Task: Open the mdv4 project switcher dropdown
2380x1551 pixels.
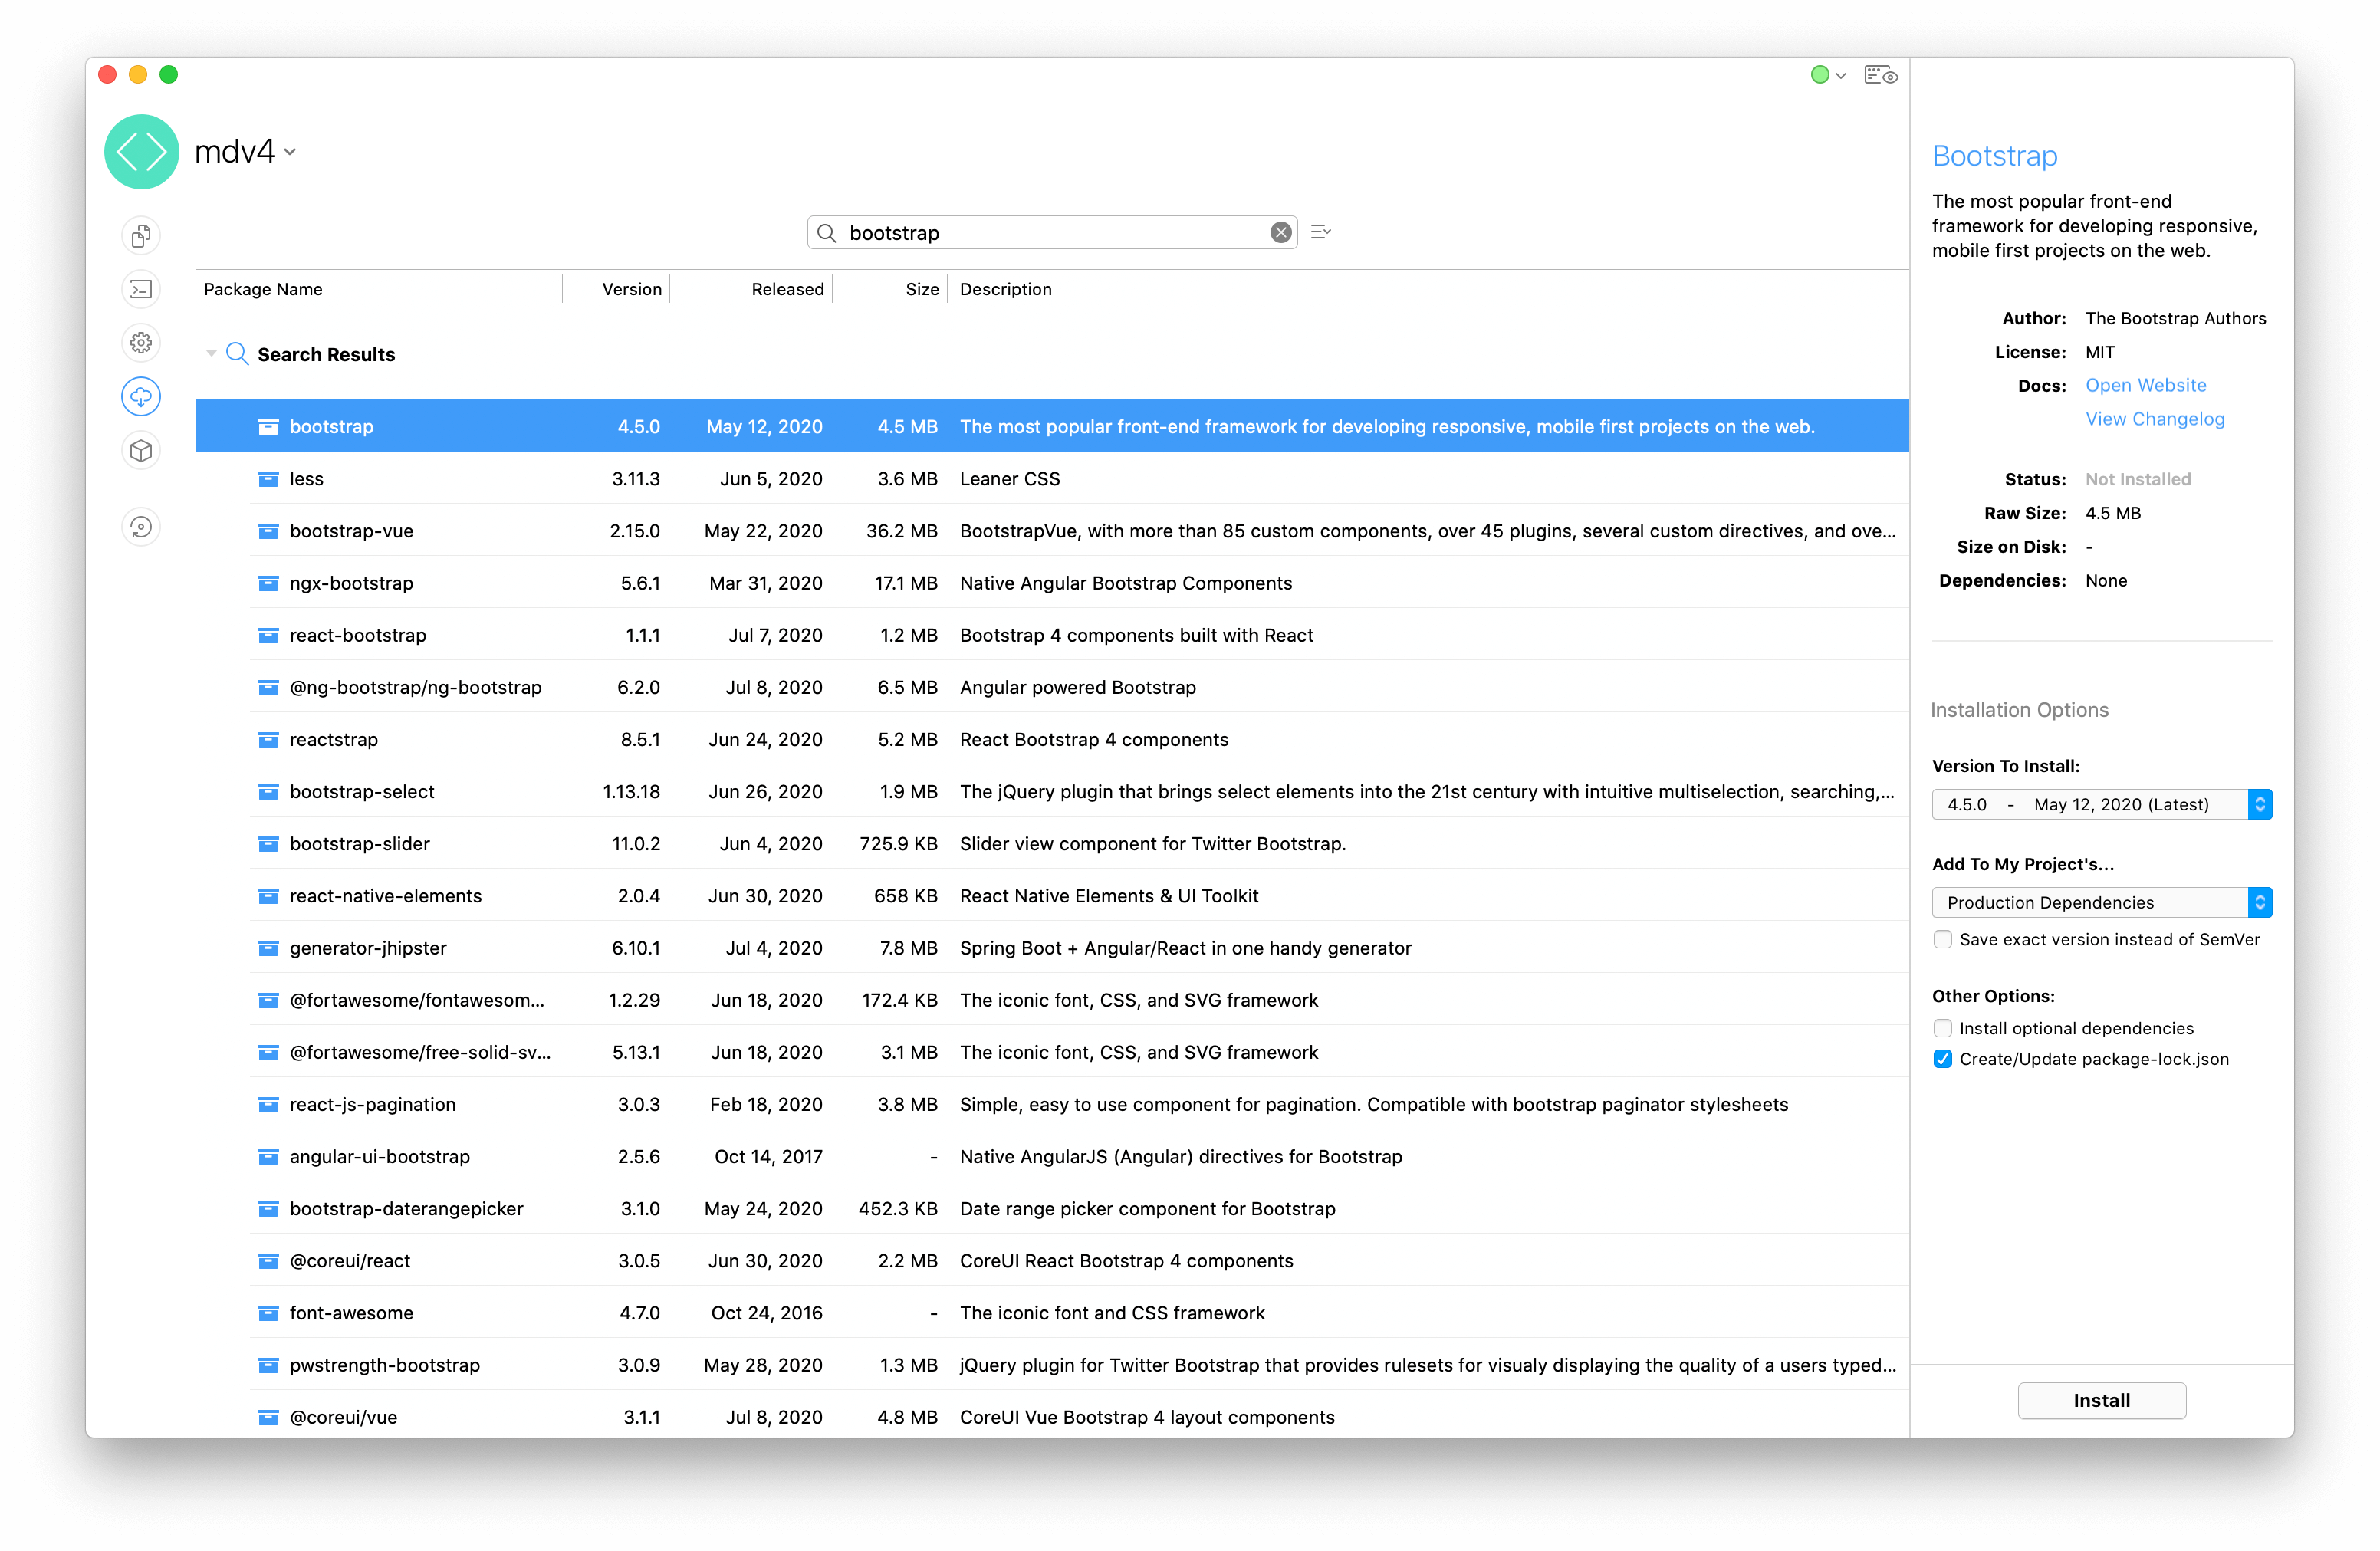Action: [x=290, y=153]
